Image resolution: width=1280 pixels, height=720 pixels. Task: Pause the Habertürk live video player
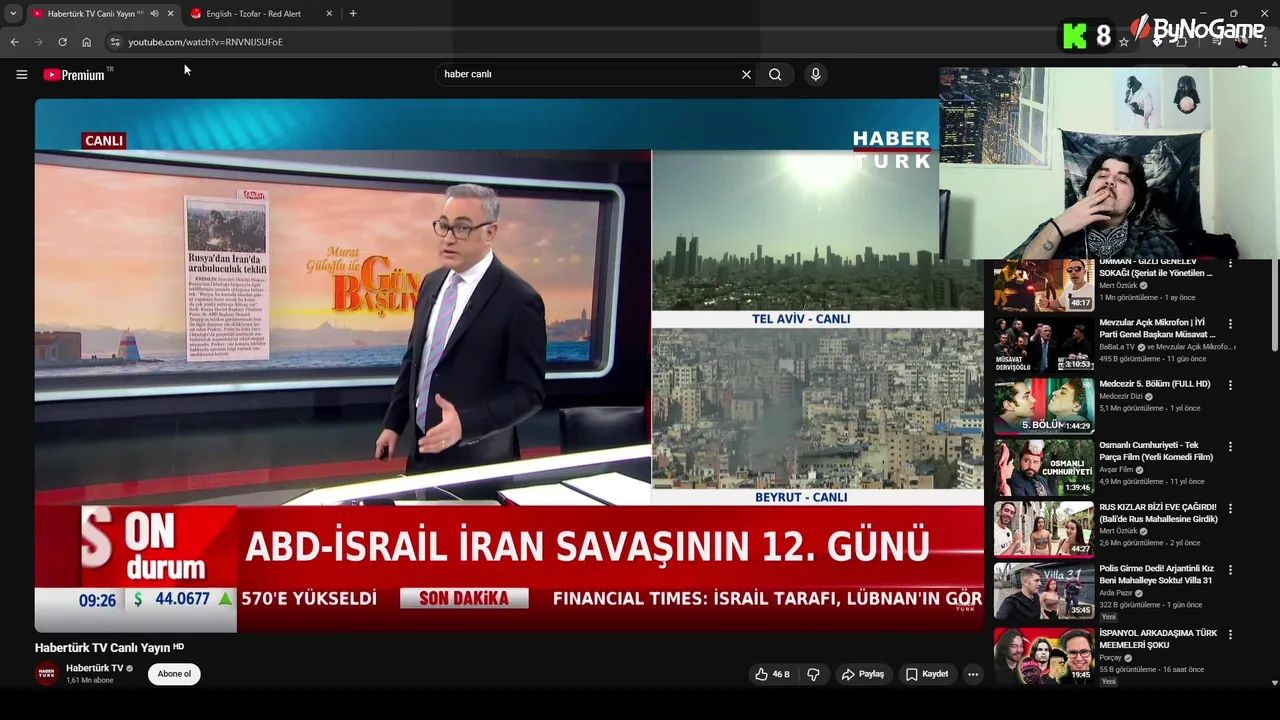pos(509,365)
